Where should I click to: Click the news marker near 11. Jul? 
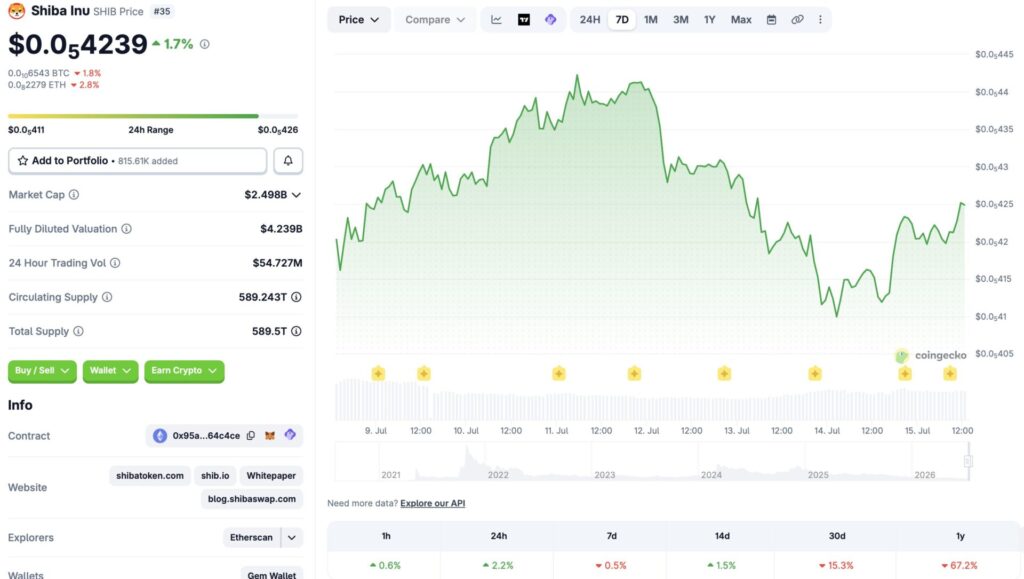pyautogui.click(x=558, y=373)
